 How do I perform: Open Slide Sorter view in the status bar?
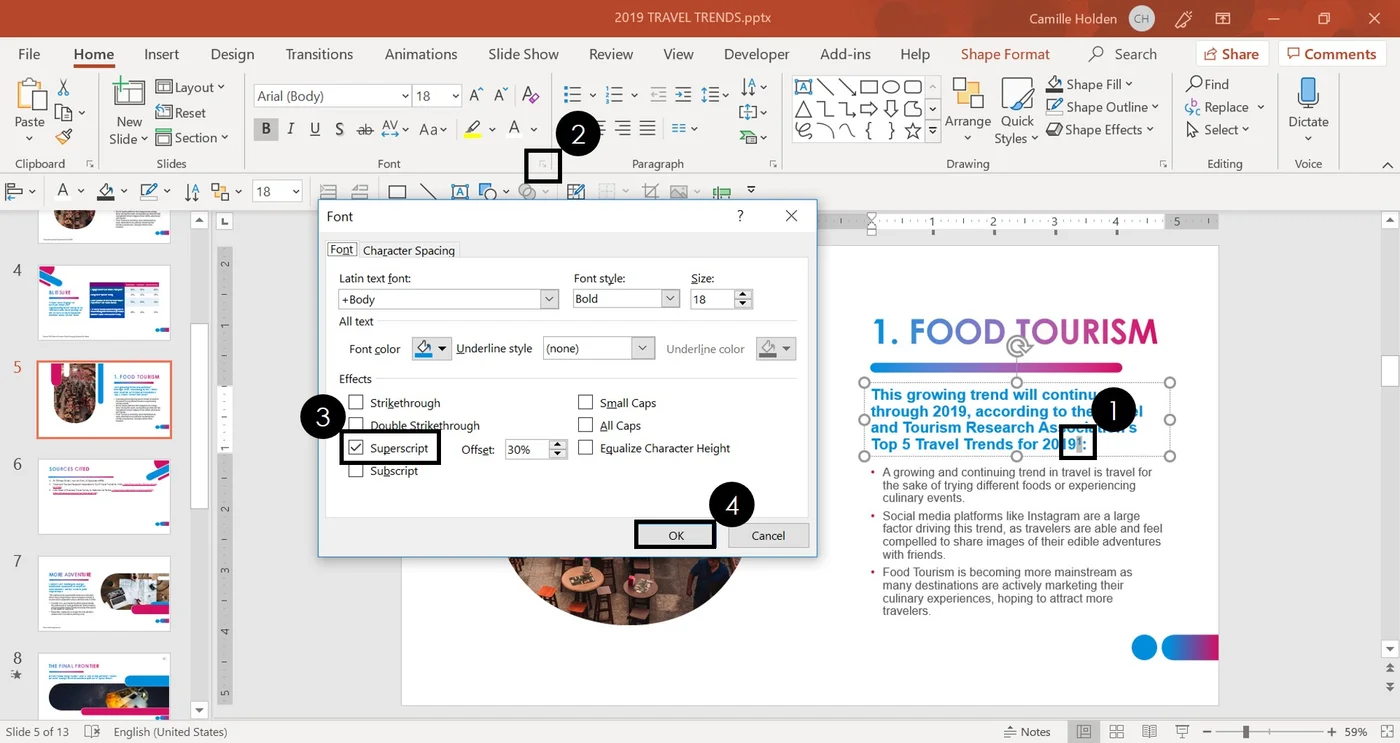[1117, 732]
